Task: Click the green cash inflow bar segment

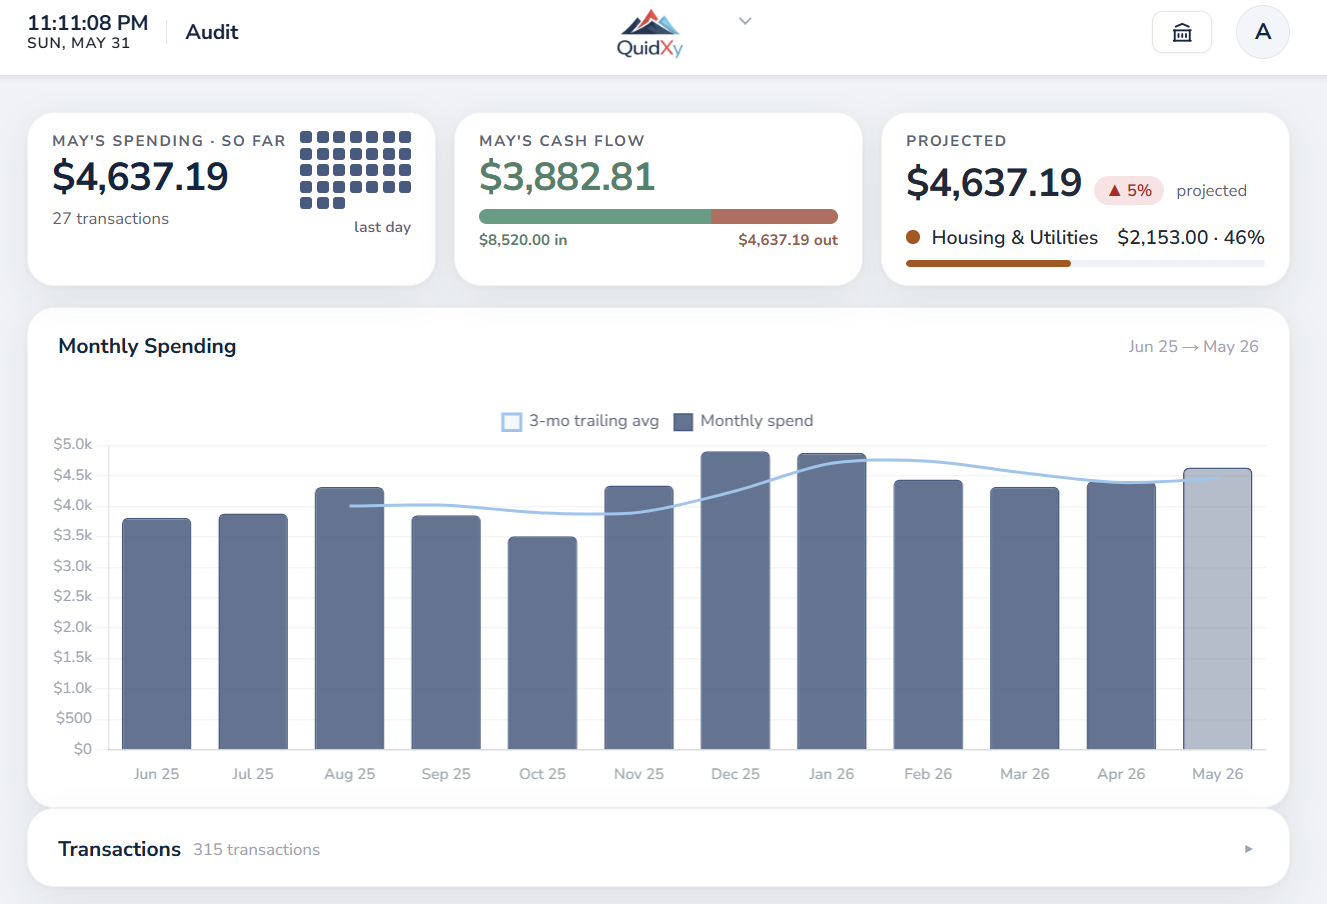Action: coord(595,217)
